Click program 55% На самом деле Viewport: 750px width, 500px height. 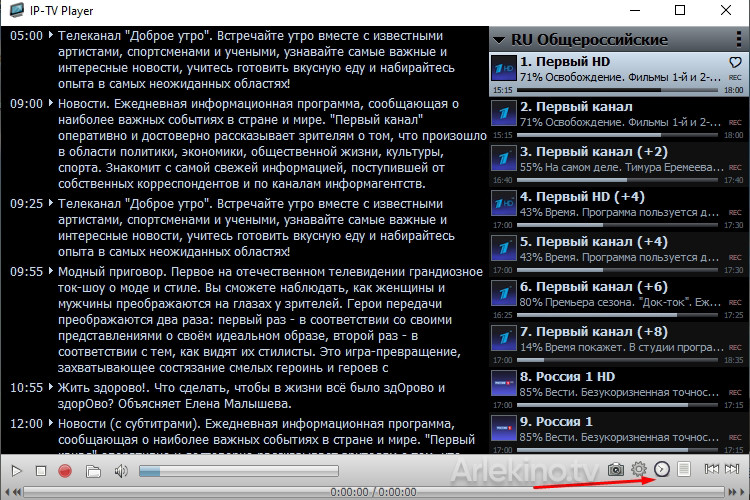[x=621, y=167]
